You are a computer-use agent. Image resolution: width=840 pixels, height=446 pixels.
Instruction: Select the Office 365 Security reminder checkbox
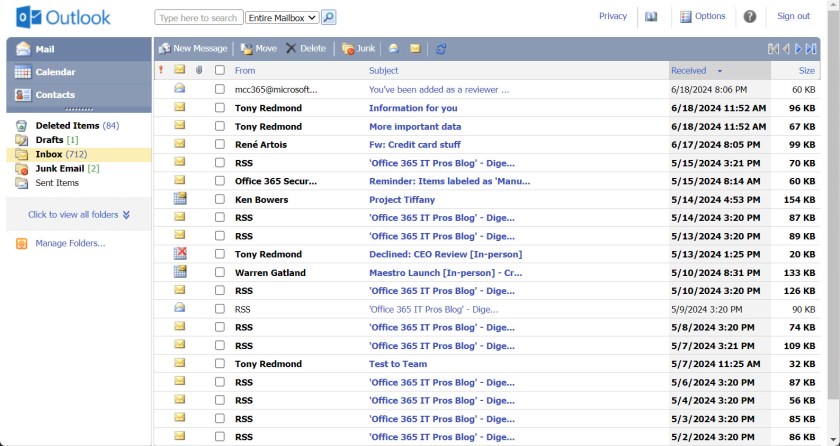click(x=220, y=180)
